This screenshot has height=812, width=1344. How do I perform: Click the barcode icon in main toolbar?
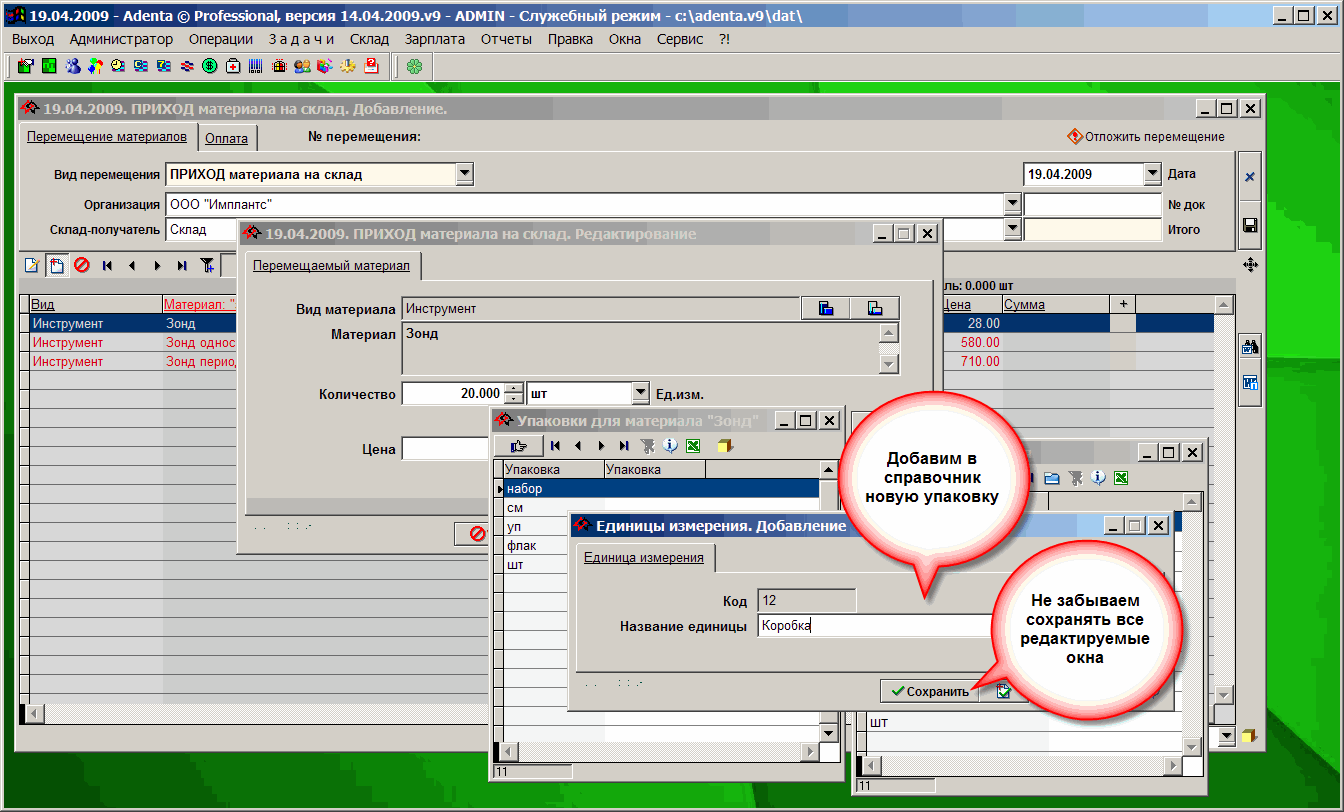point(256,66)
